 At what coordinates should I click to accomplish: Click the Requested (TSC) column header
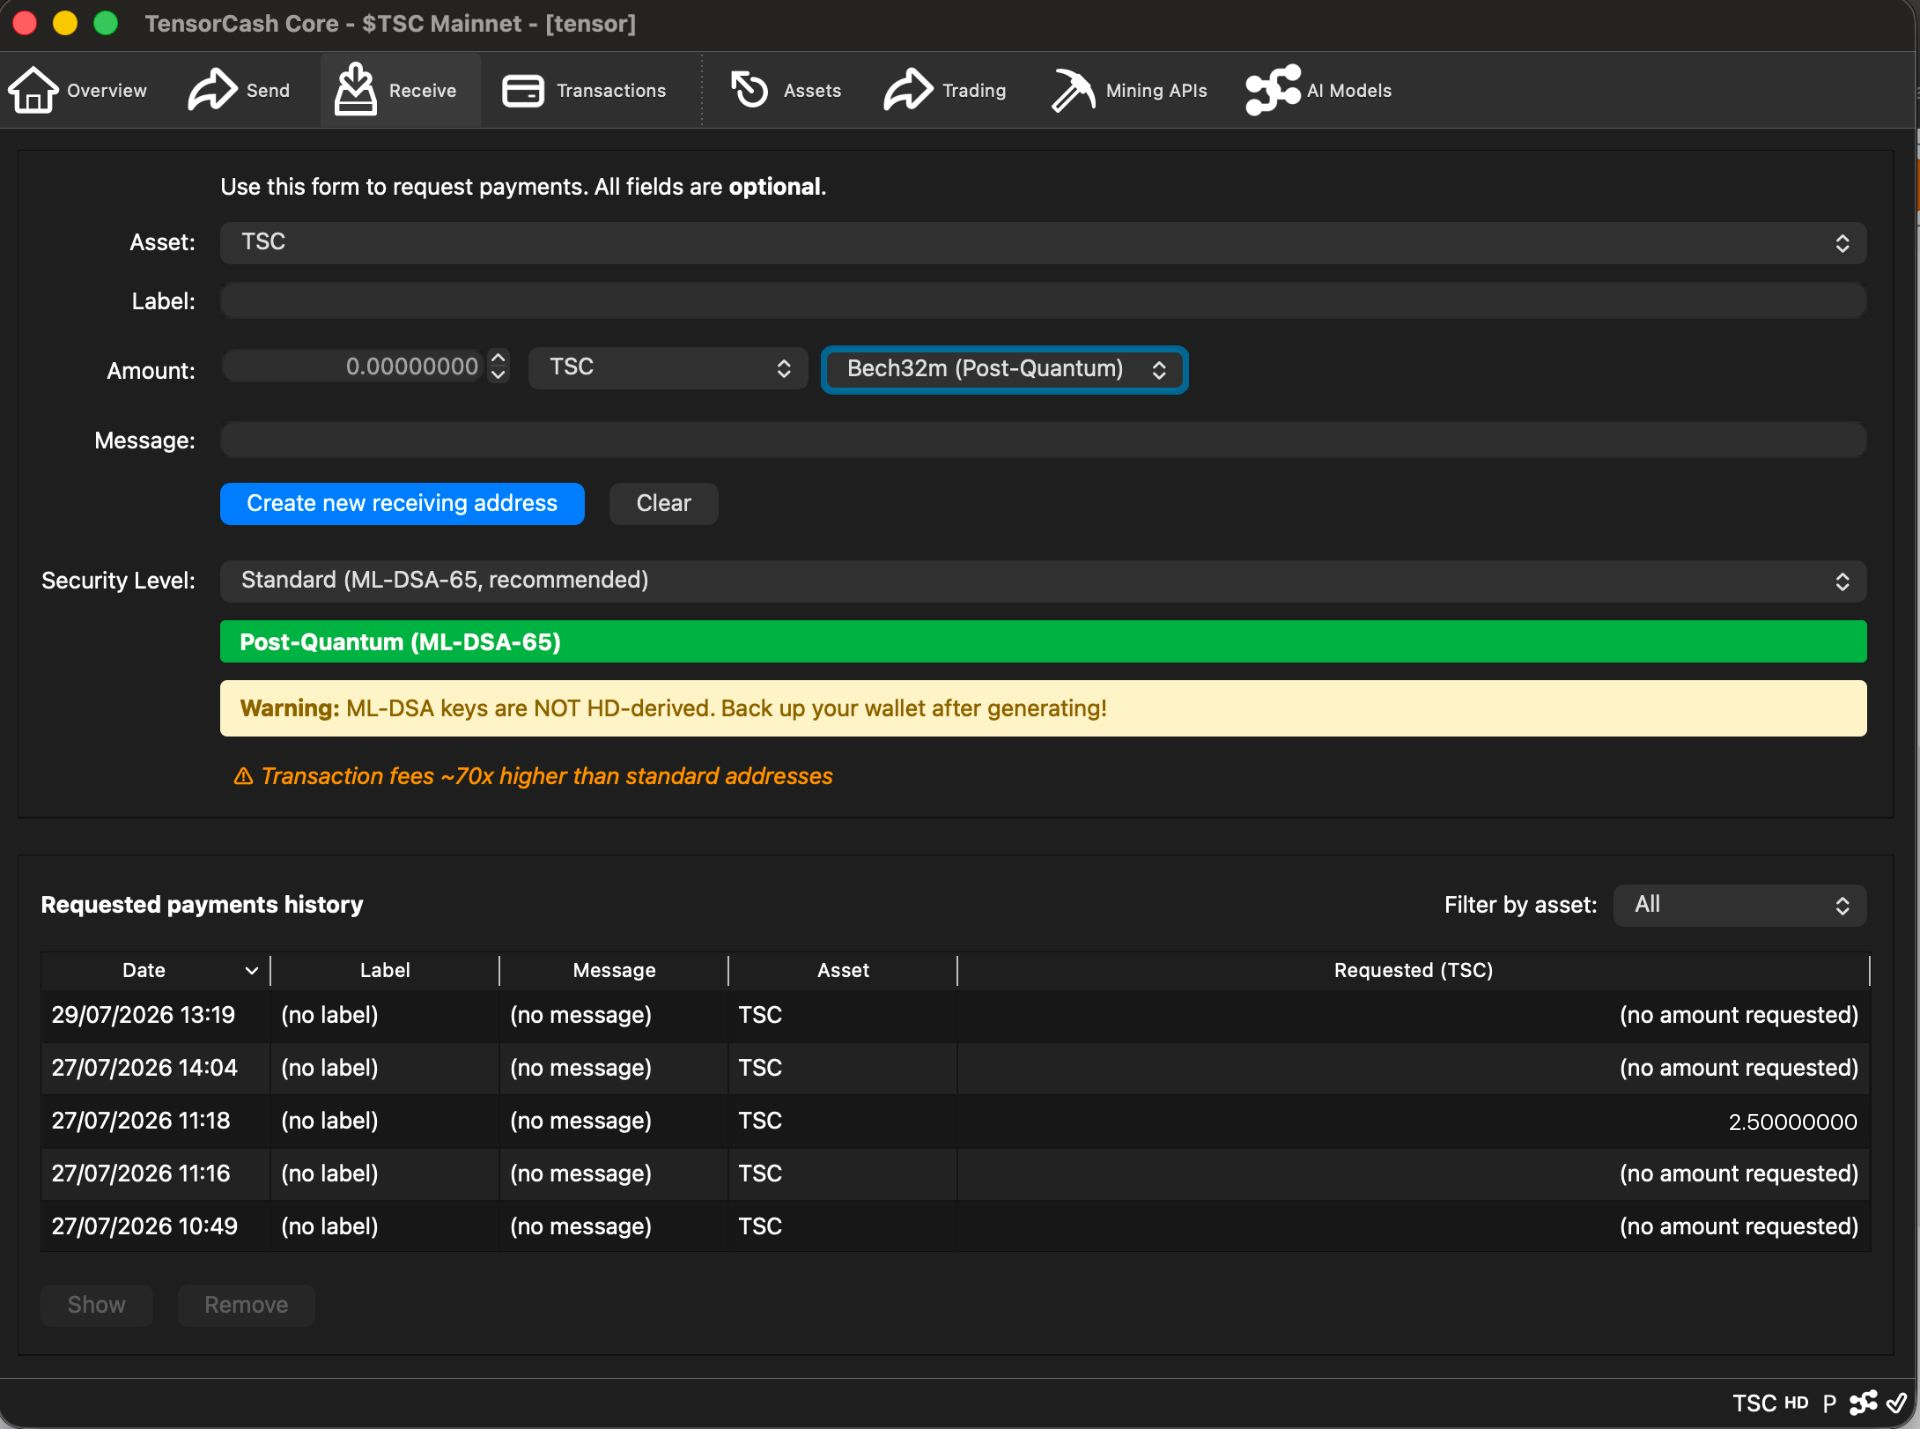pyautogui.click(x=1413, y=970)
